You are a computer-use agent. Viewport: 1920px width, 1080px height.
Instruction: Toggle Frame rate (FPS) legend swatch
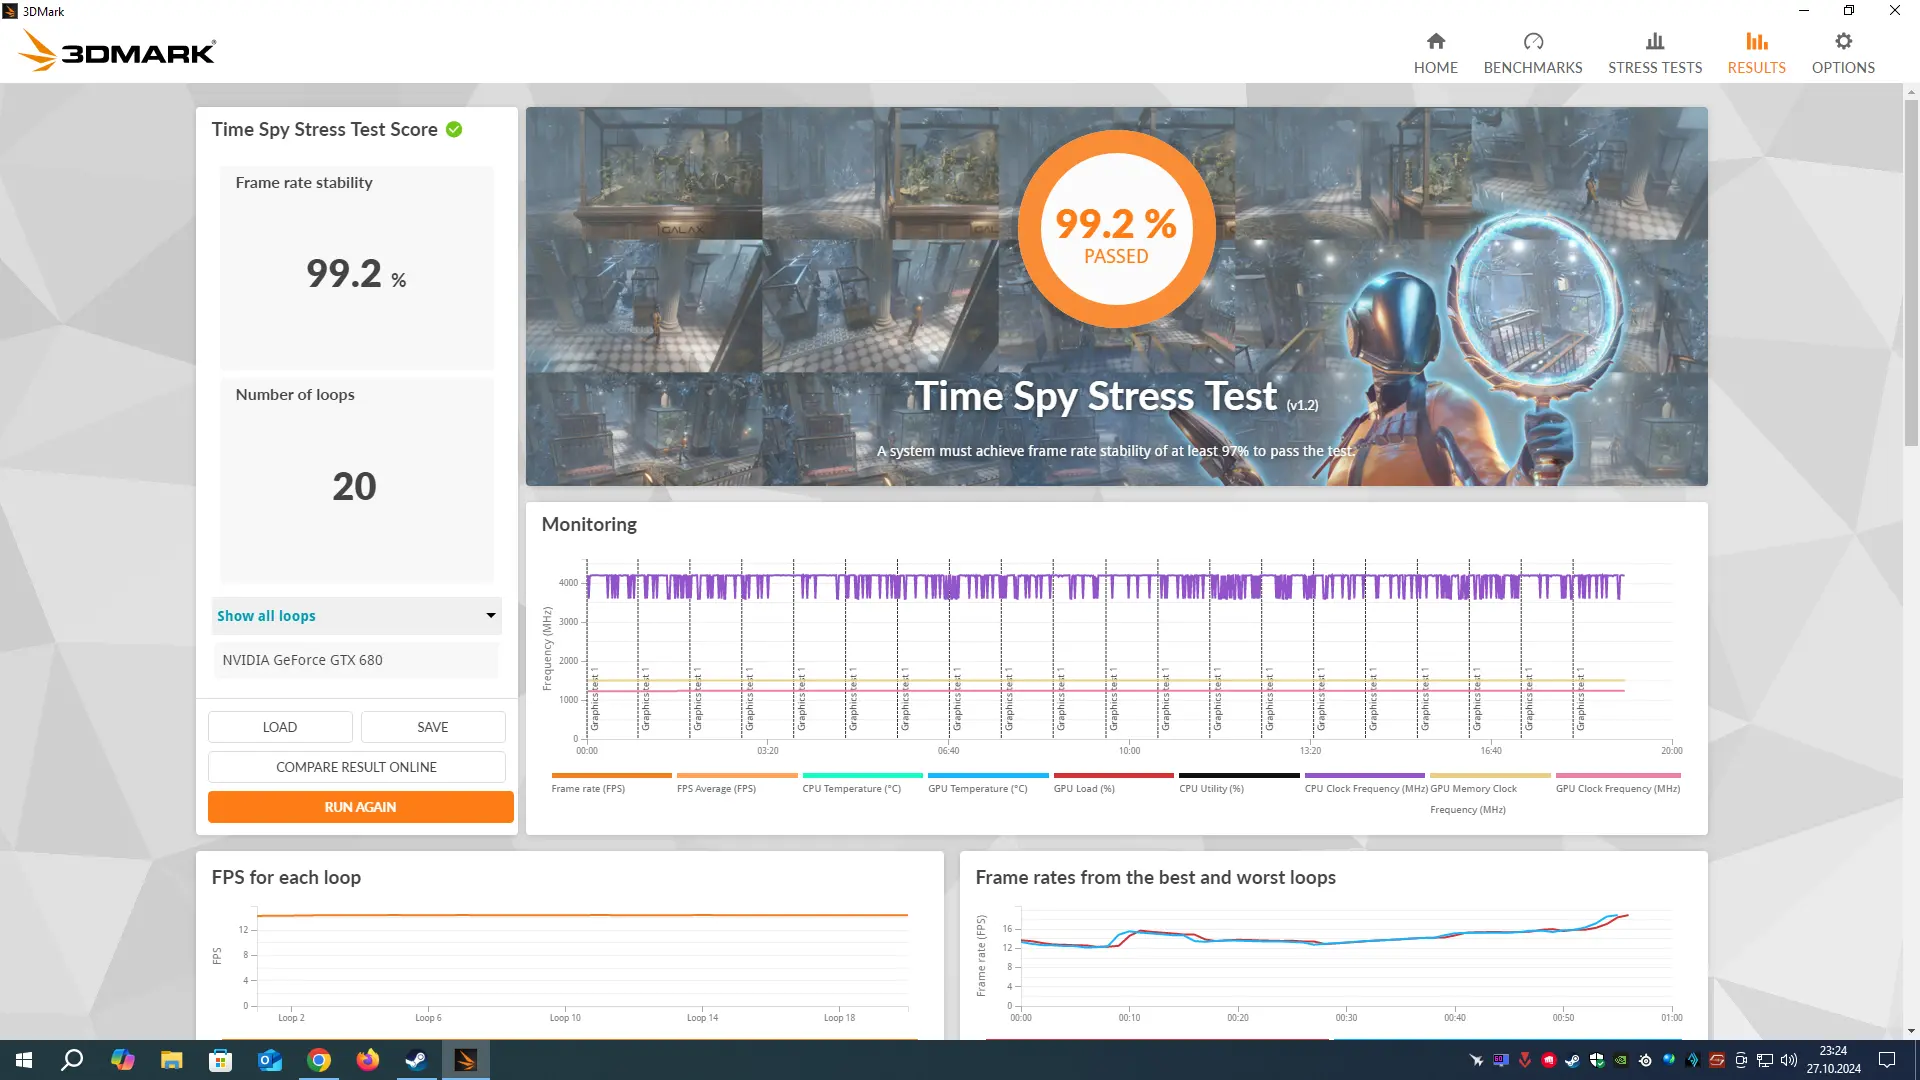coord(611,775)
